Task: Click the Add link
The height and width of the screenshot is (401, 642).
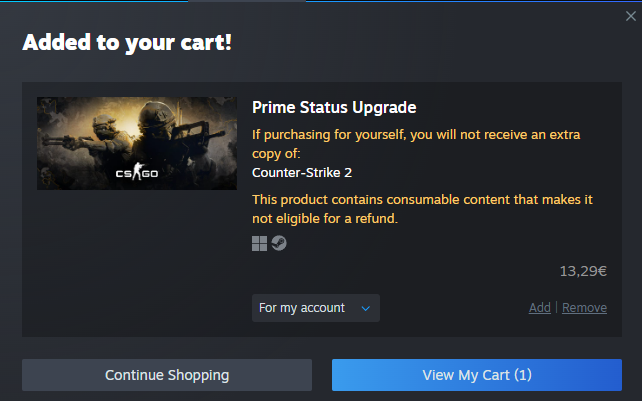Action: 539,308
